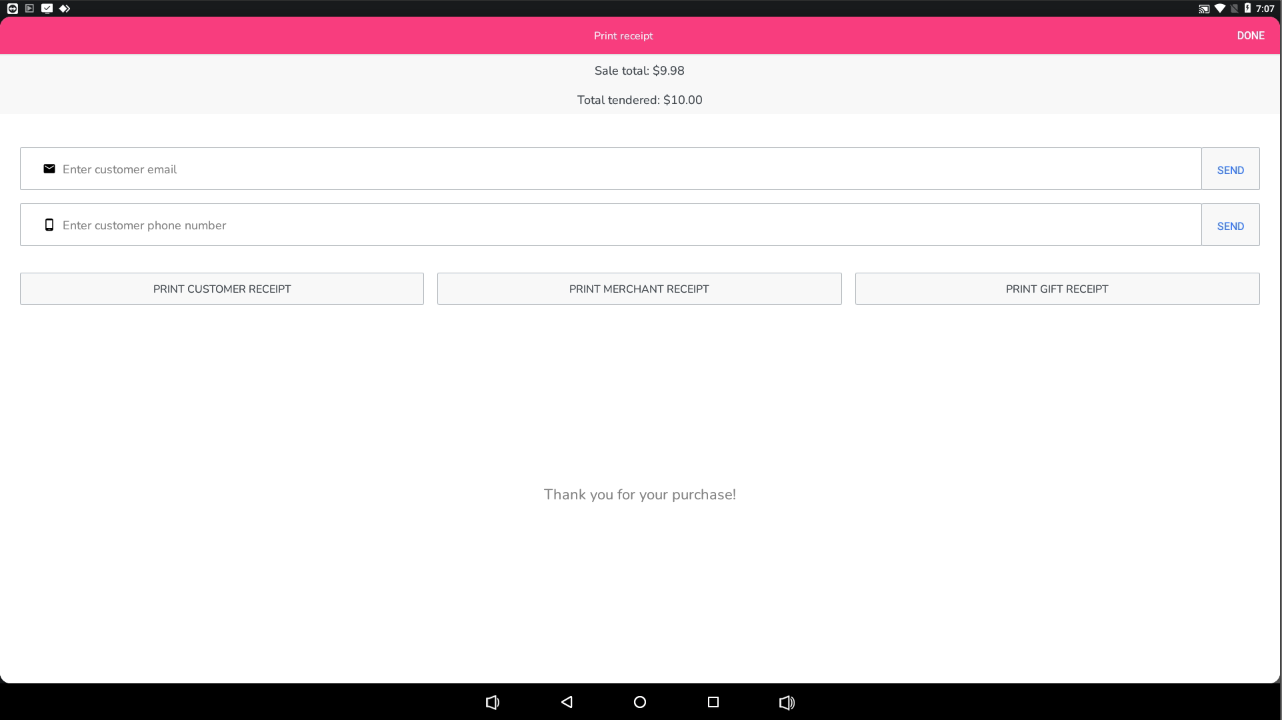Image resolution: width=1282 pixels, height=720 pixels.
Task: Open recent apps with the square button
Action: click(x=713, y=702)
